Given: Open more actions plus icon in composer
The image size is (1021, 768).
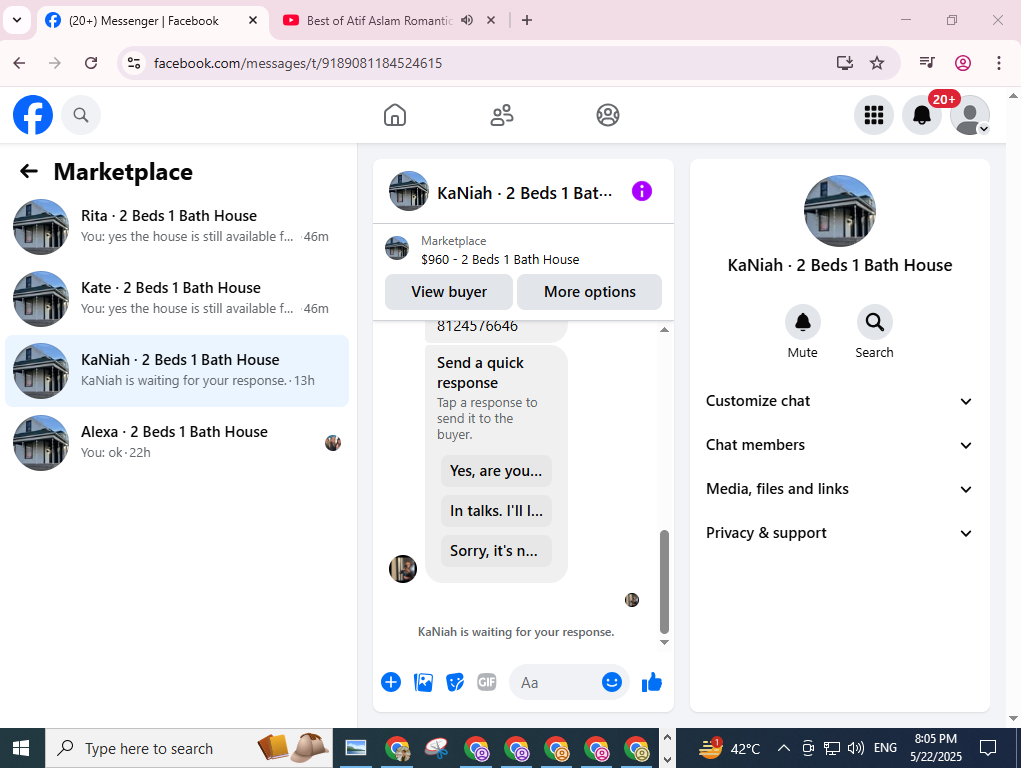Looking at the screenshot, I should click(x=391, y=682).
